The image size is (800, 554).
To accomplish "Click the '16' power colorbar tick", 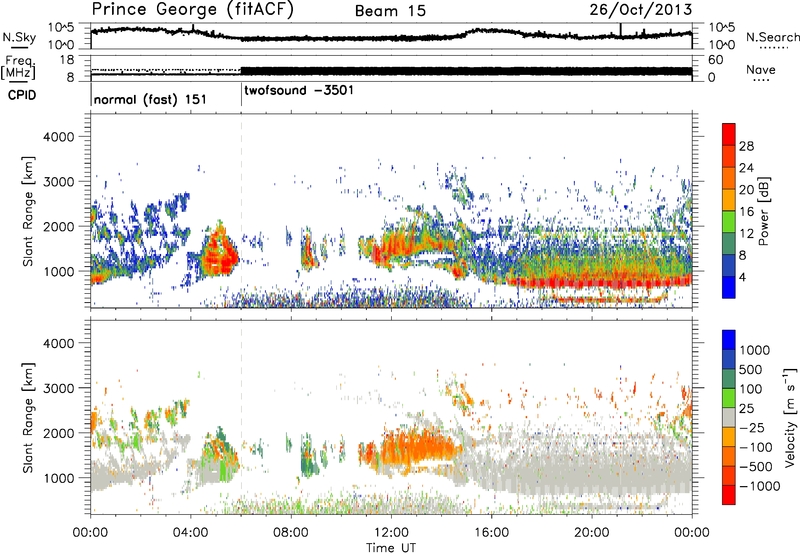I will click(746, 212).
